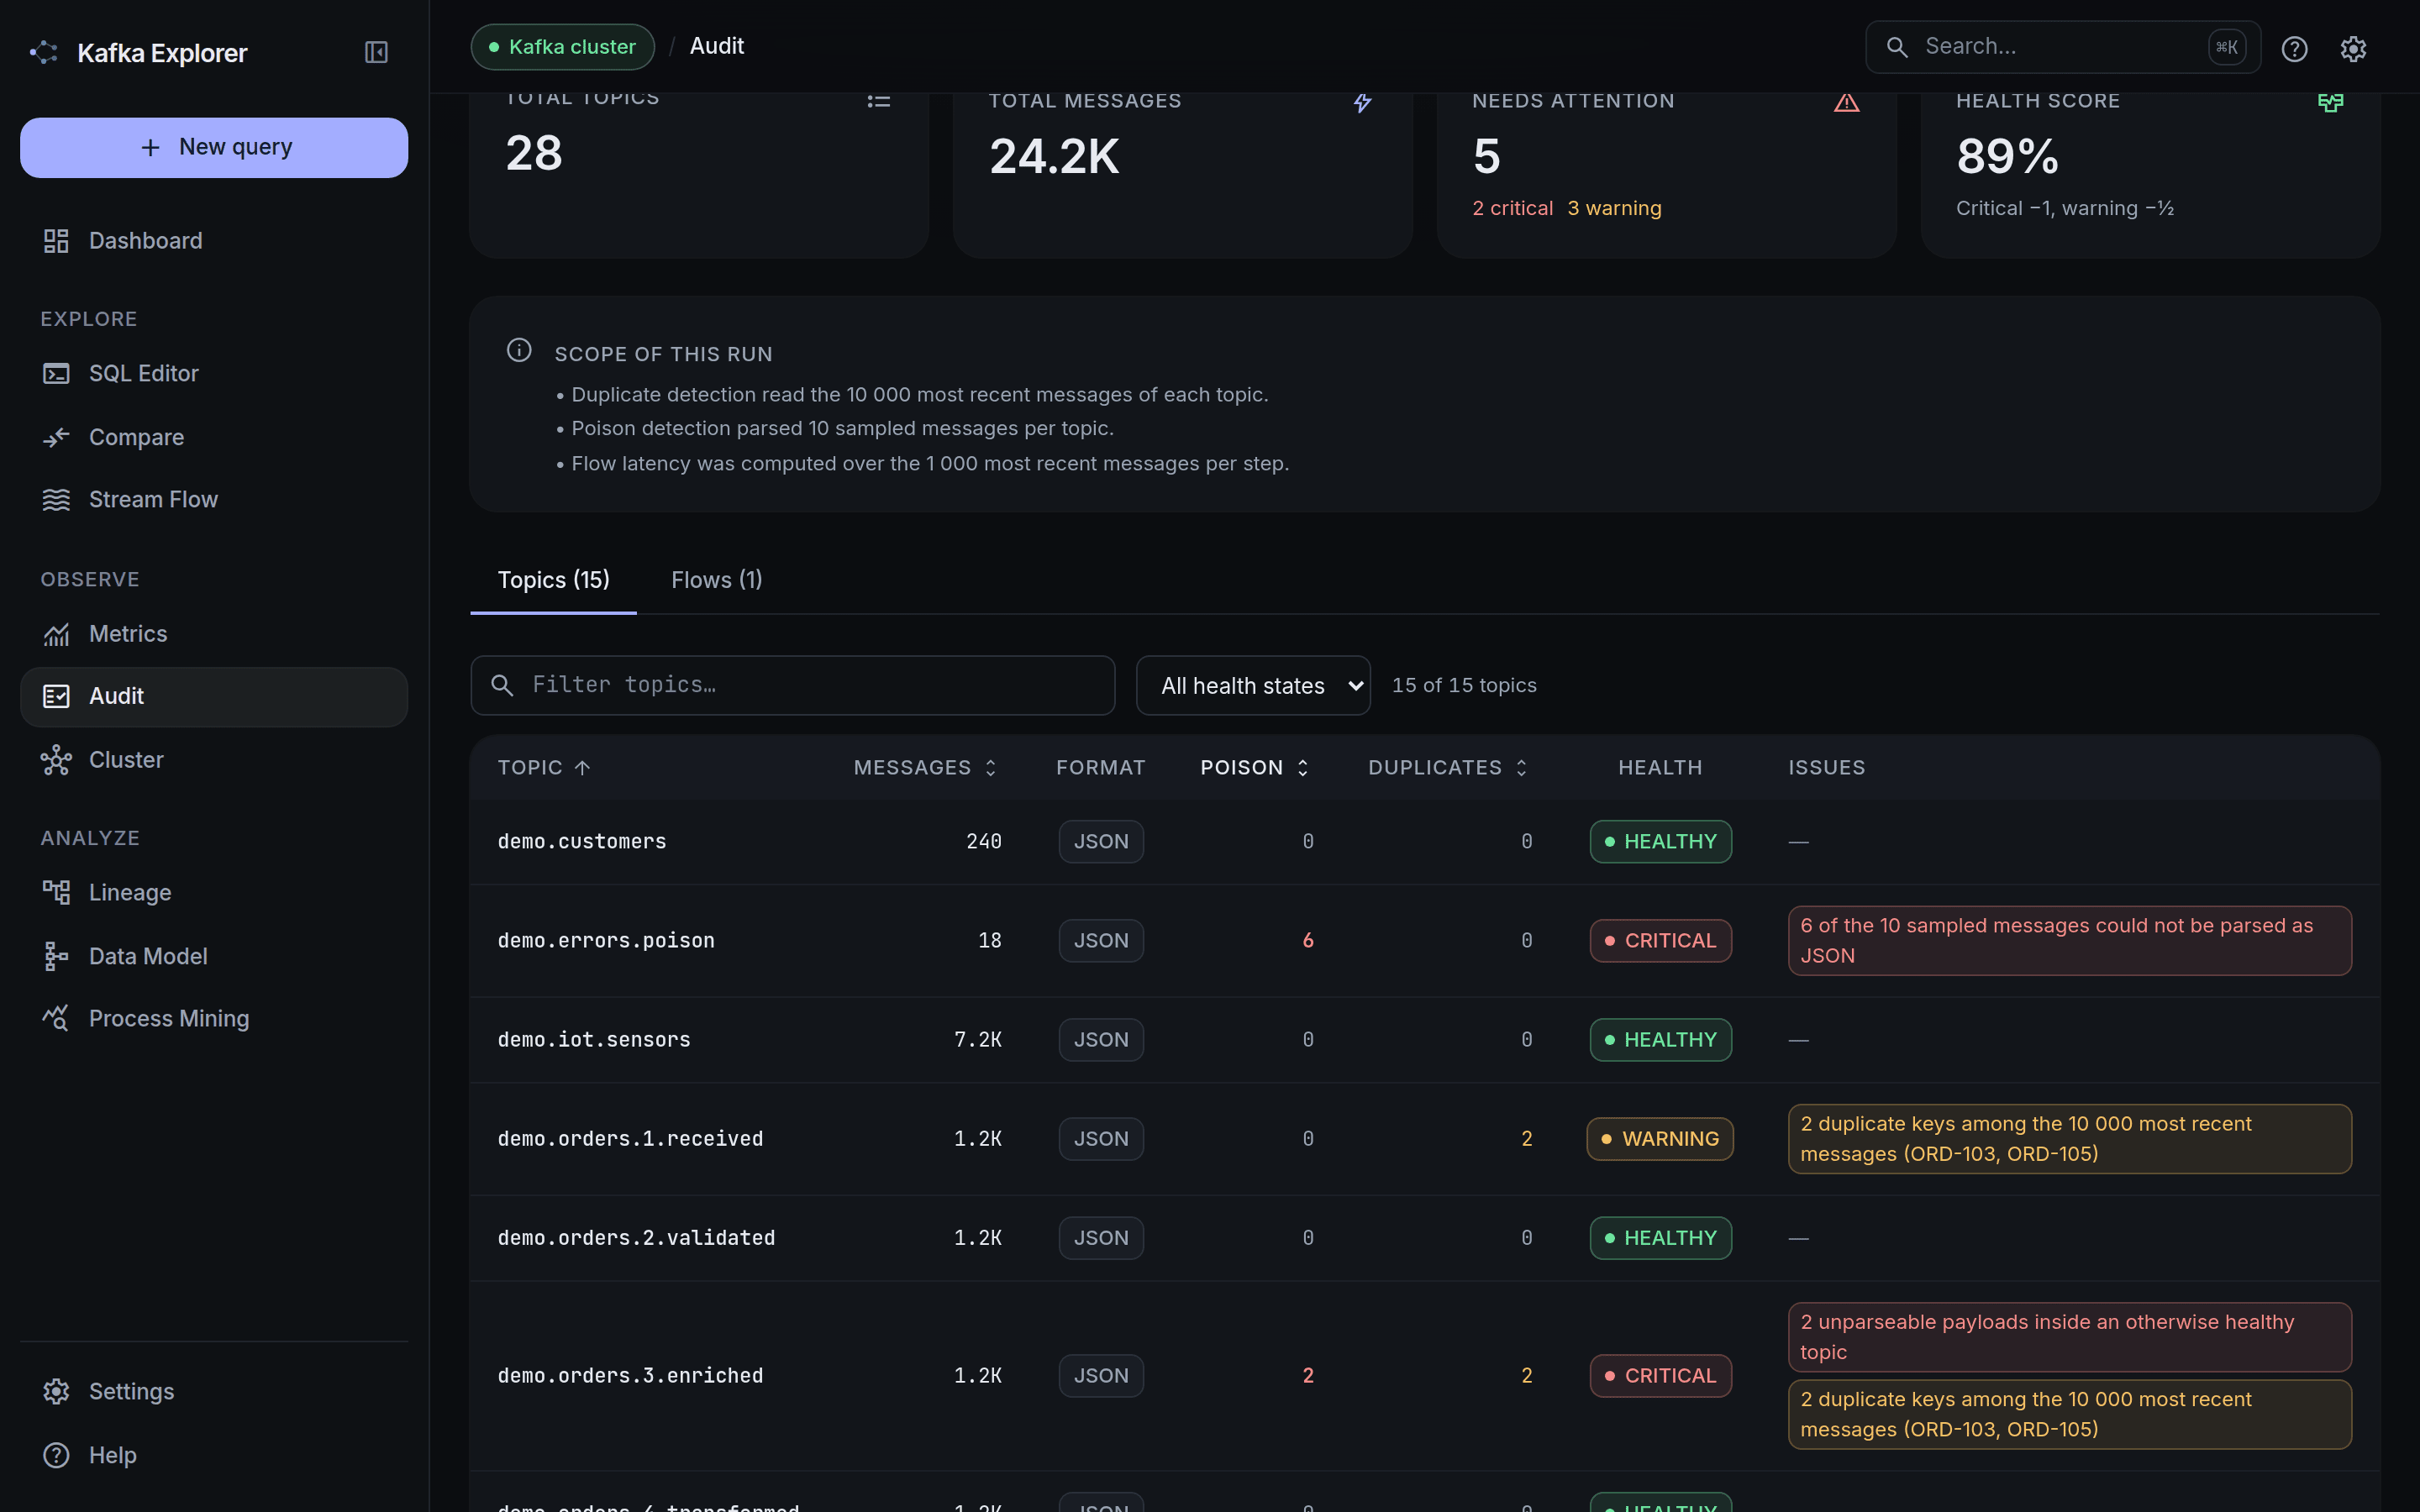This screenshot has width=2420, height=1512.
Task: Switch to the Flows (1) tab
Action: point(716,580)
